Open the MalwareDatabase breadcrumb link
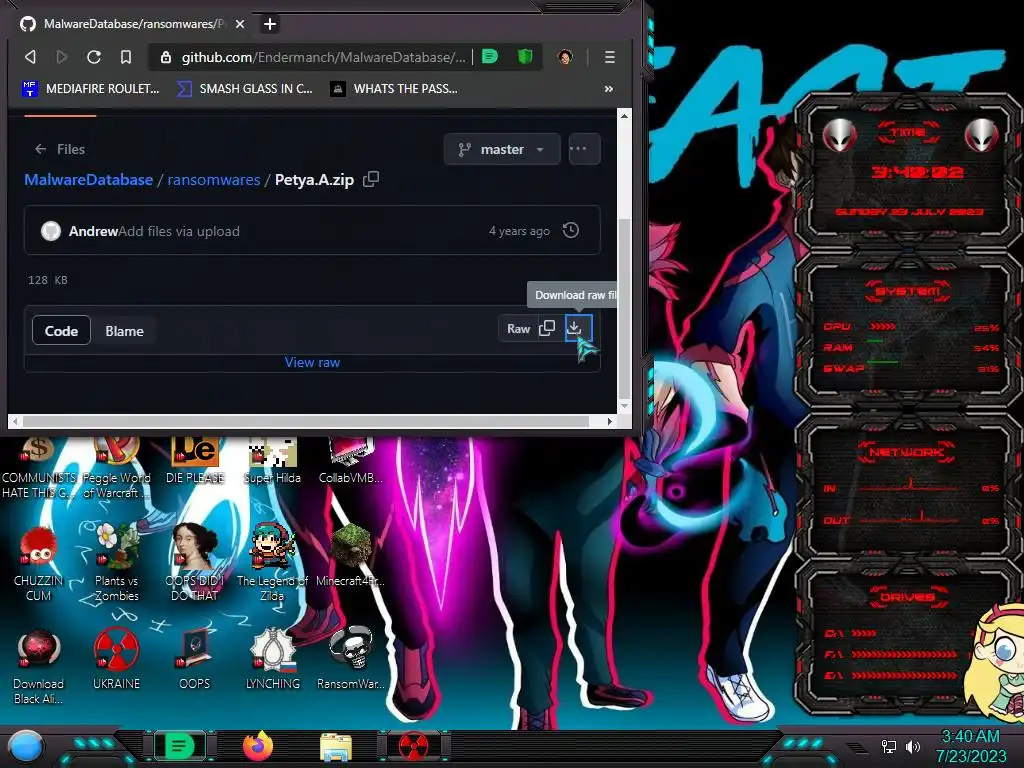The width and height of the screenshot is (1024, 768). [x=89, y=180]
